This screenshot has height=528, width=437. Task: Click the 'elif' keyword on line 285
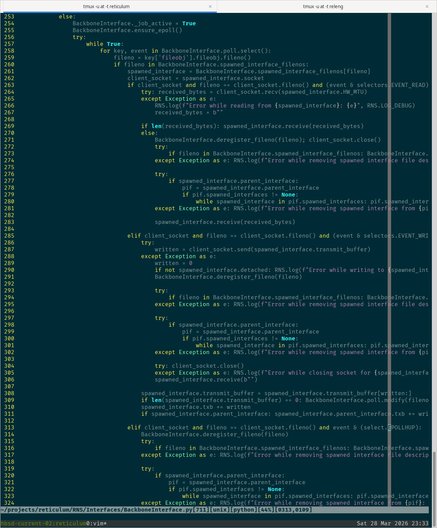click(134, 236)
